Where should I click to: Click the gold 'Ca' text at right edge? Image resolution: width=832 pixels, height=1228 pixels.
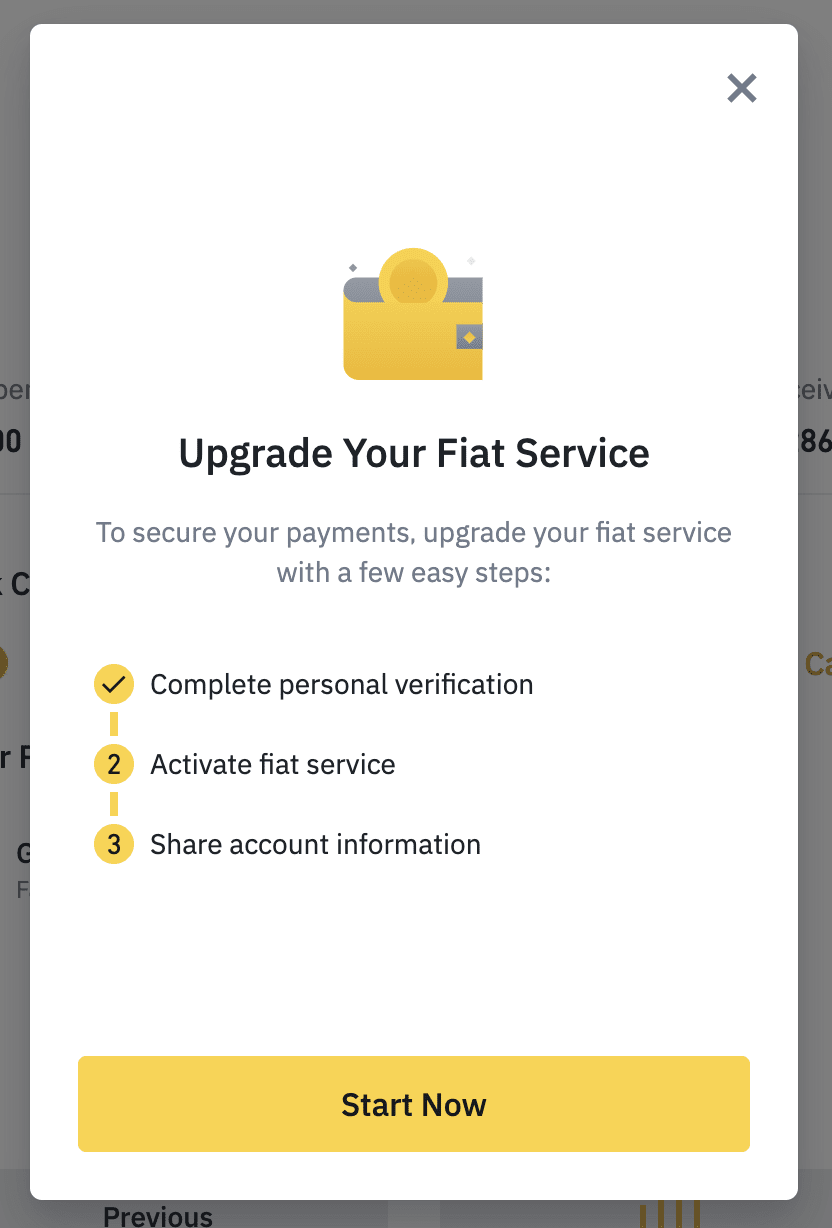pyautogui.click(x=818, y=664)
